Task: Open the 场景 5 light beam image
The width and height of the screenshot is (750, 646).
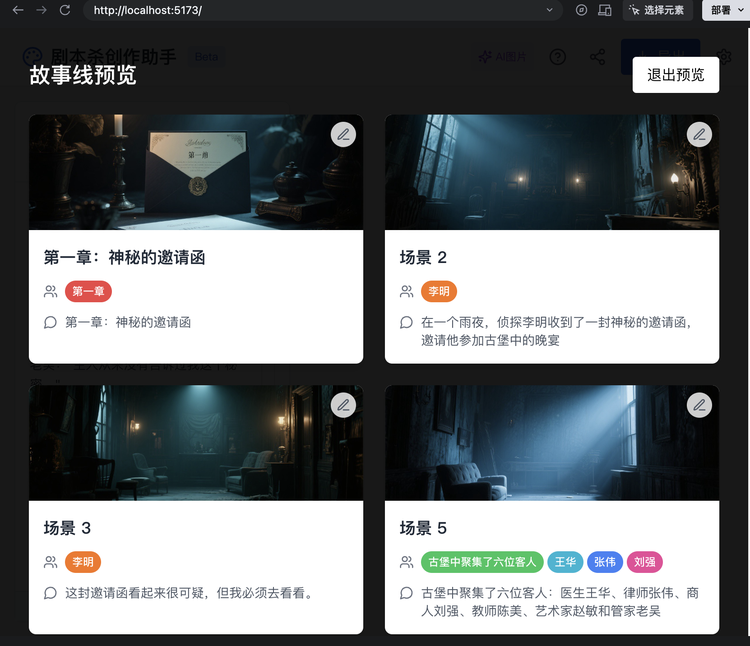Action: coord(552,443)
